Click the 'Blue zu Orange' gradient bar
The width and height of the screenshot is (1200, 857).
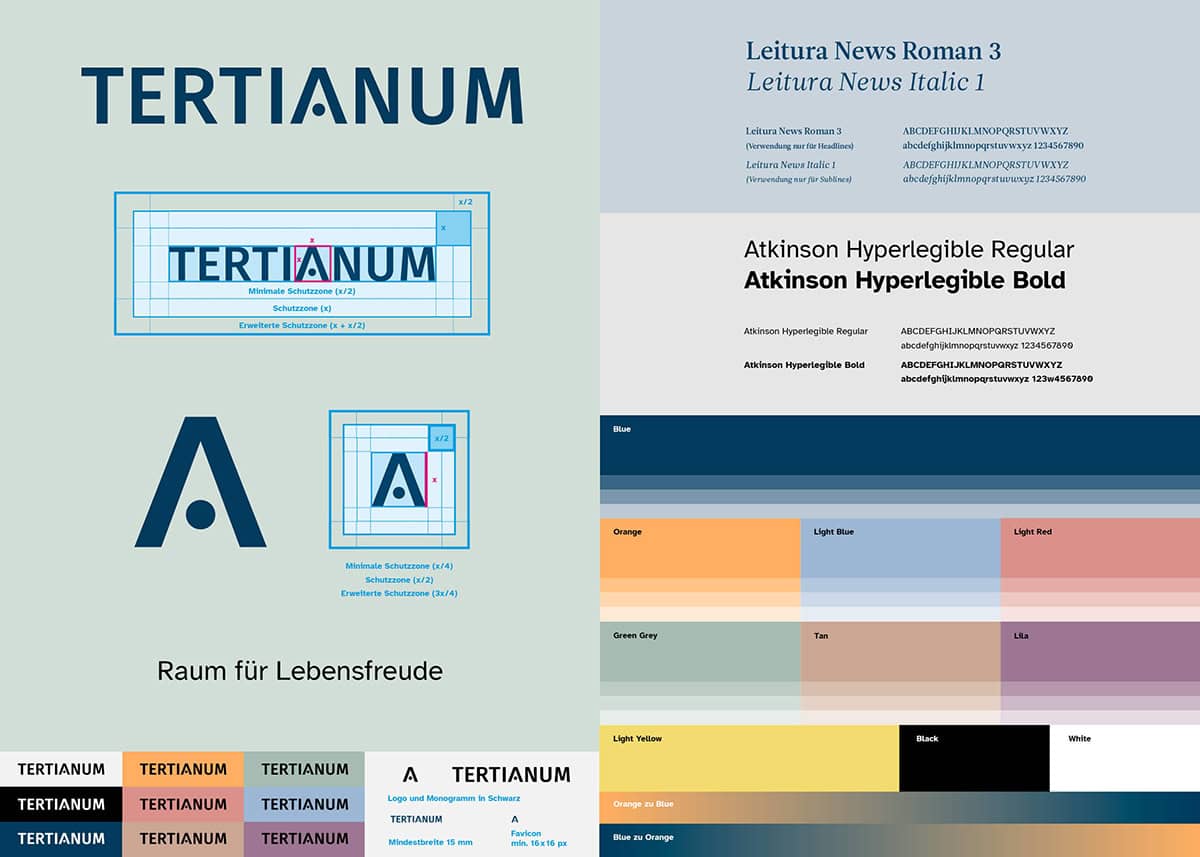900,840
